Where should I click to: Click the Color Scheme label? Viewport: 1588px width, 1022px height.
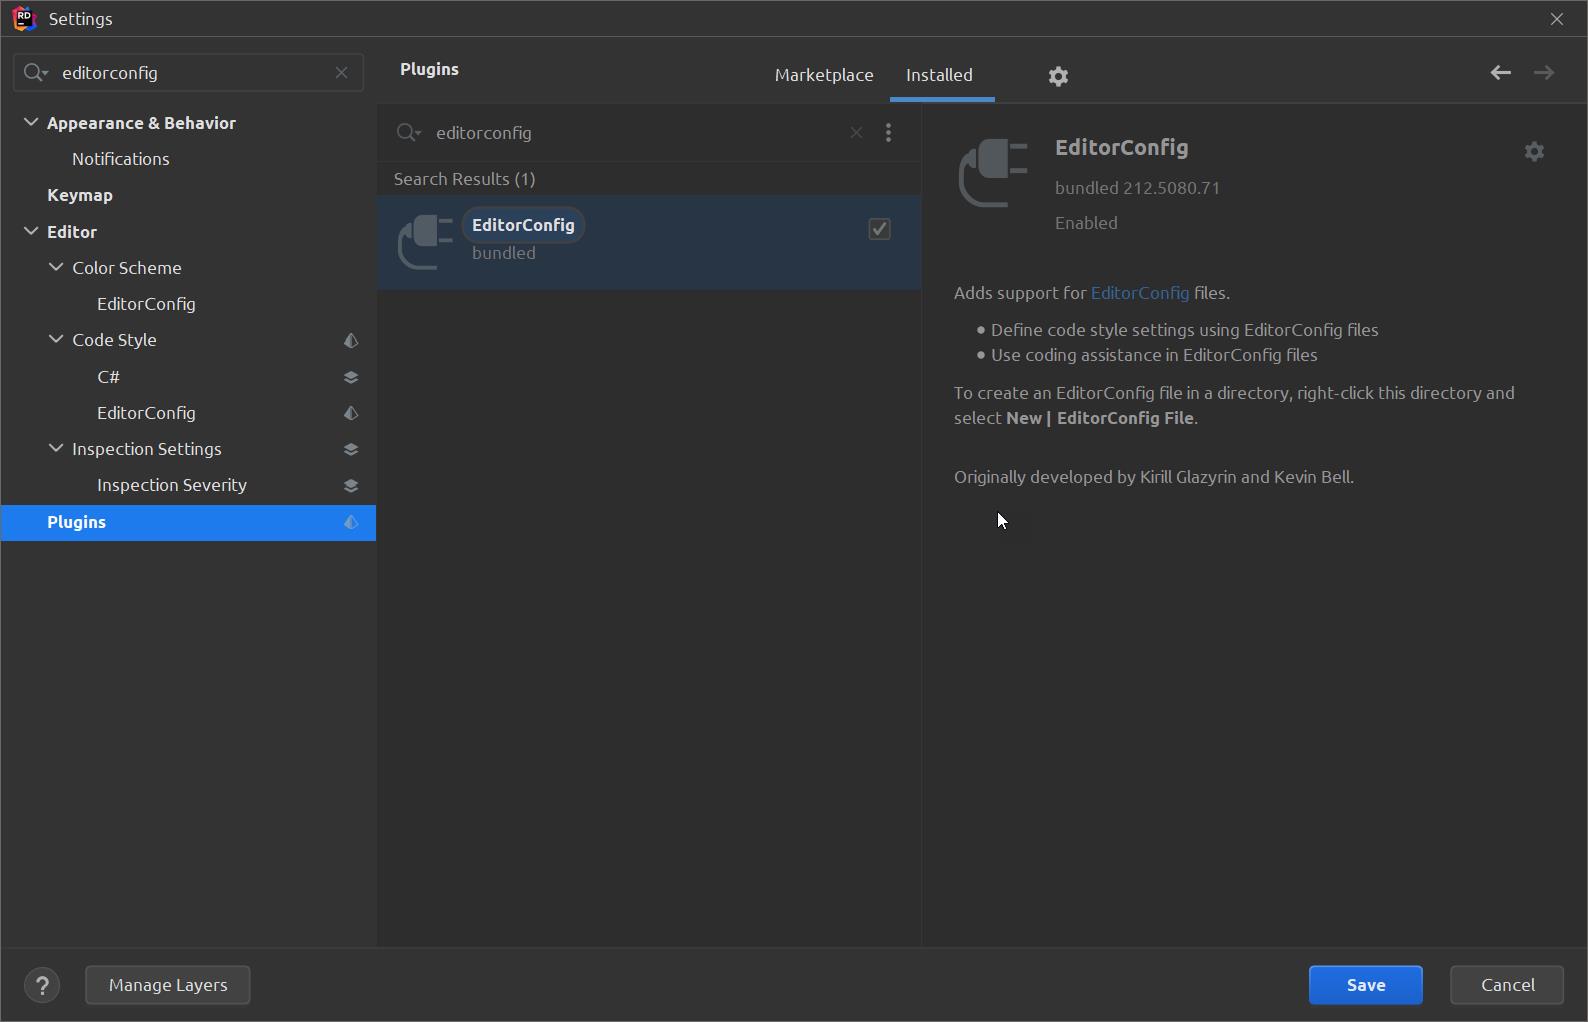[127, 268]
